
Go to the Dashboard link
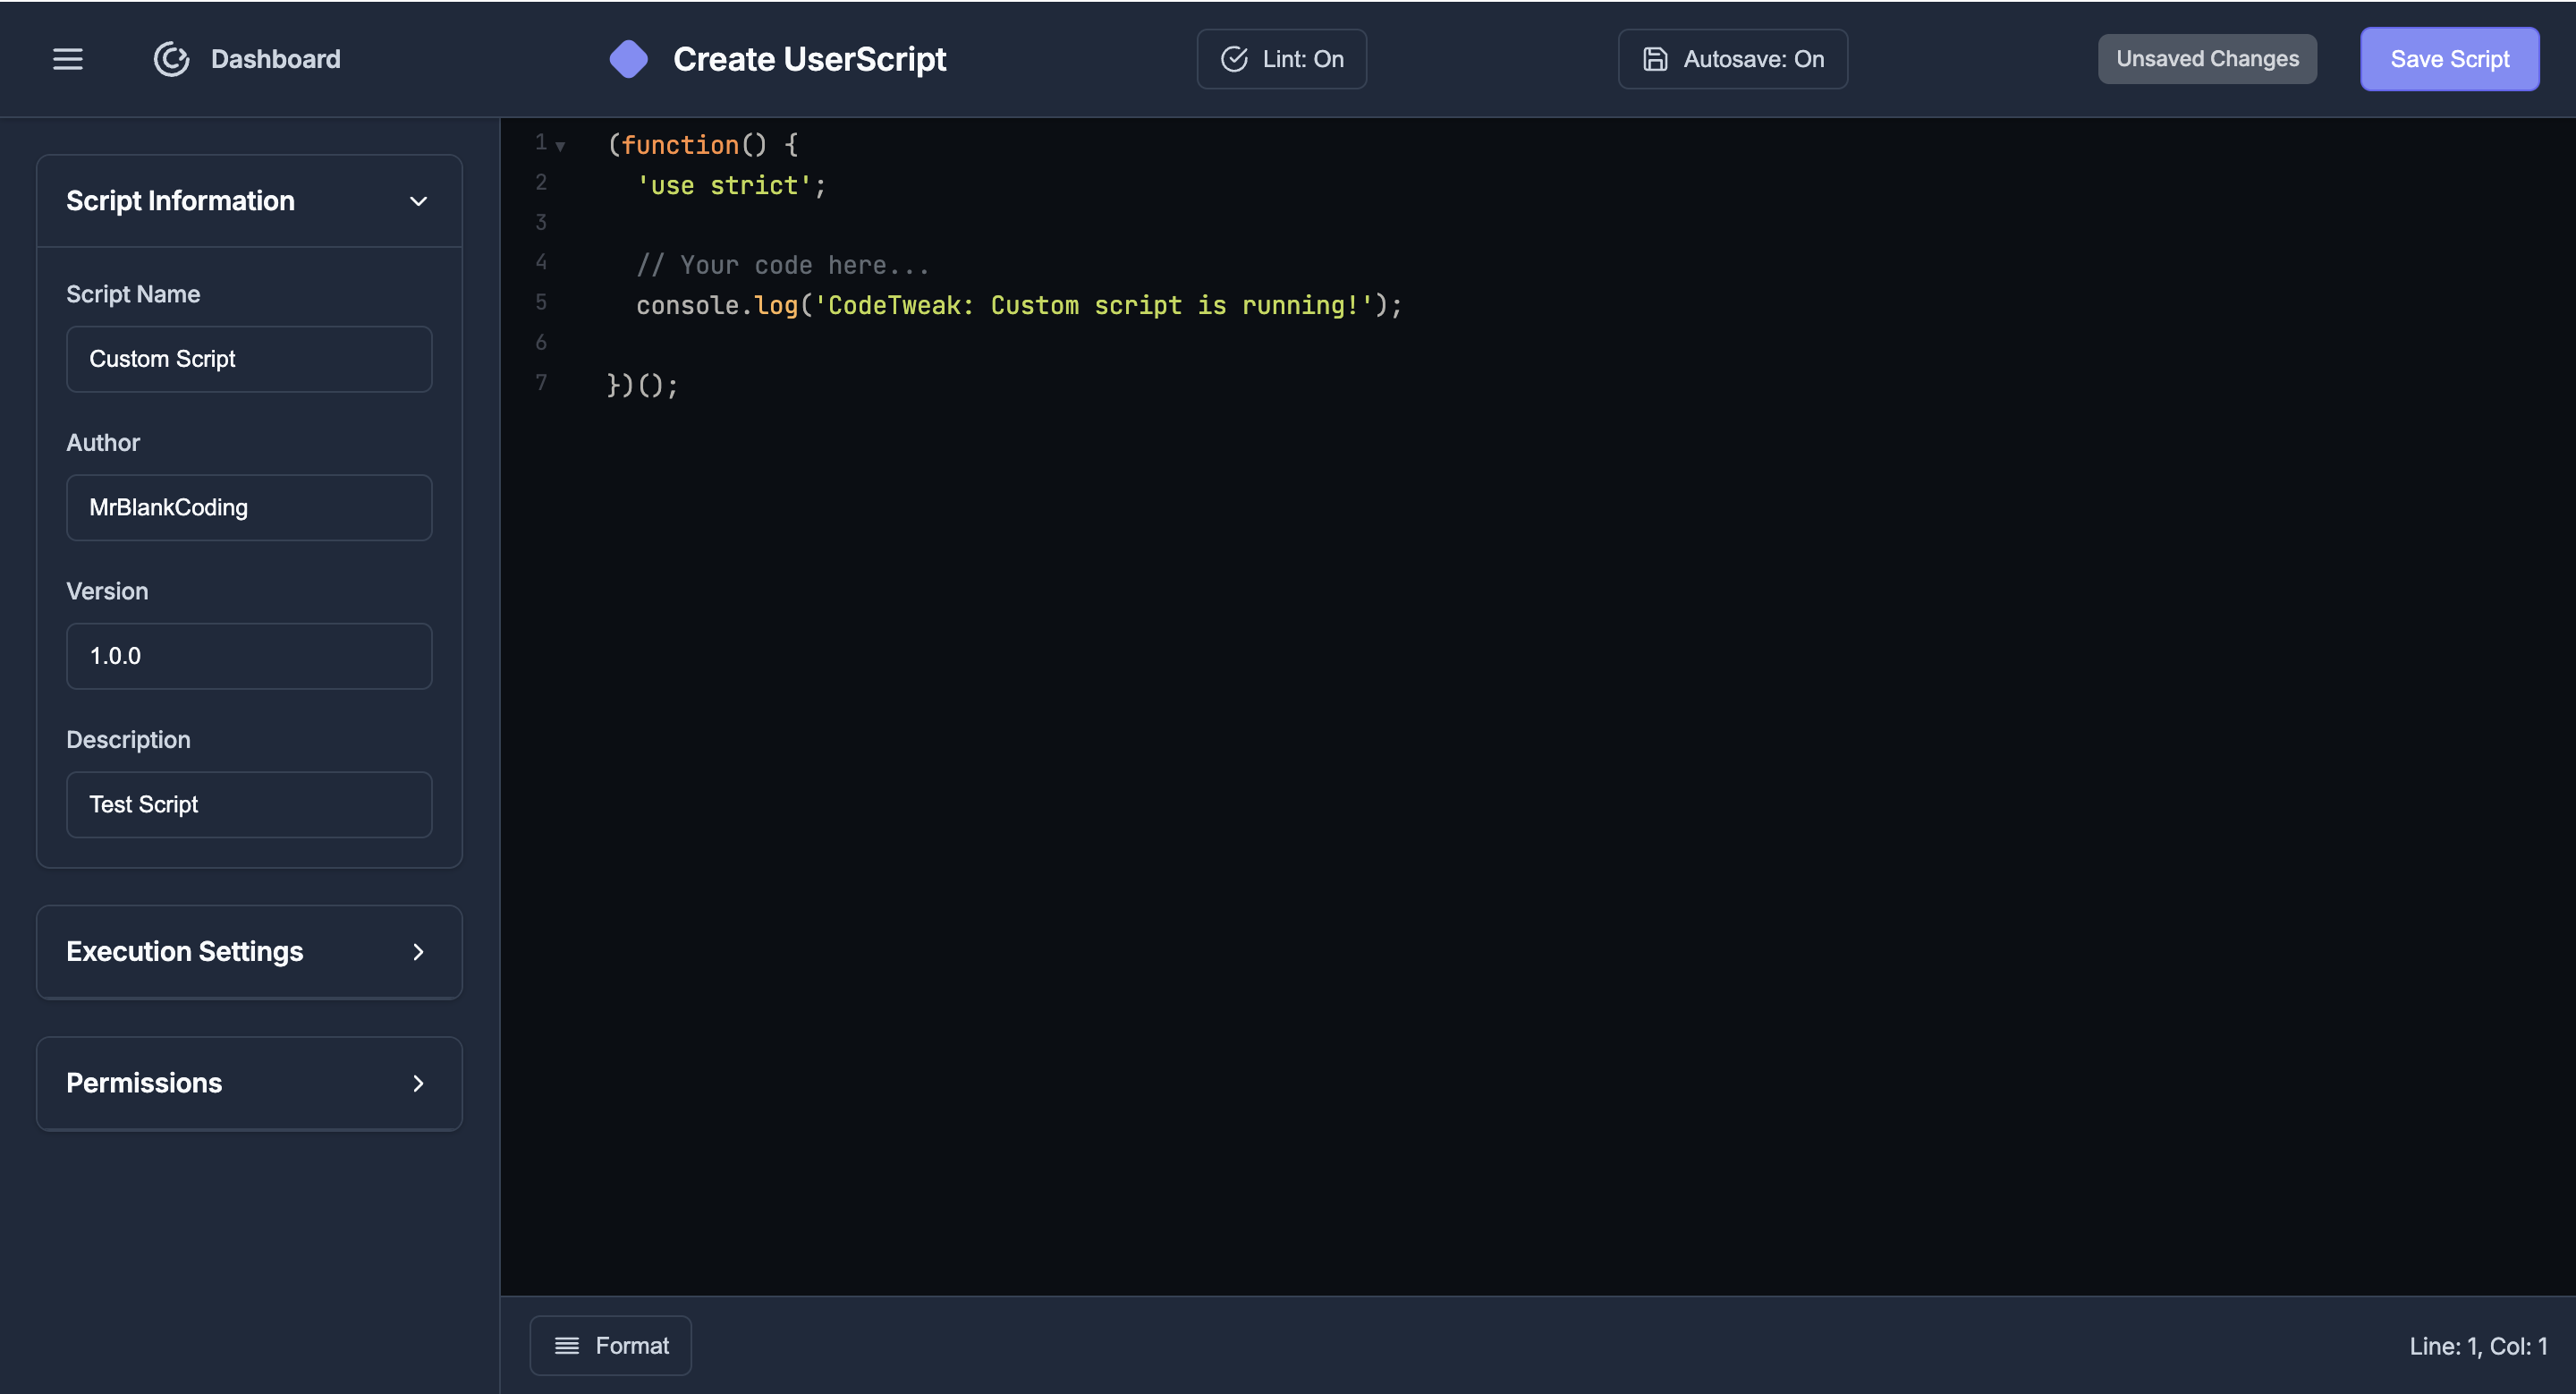point(275,59)
